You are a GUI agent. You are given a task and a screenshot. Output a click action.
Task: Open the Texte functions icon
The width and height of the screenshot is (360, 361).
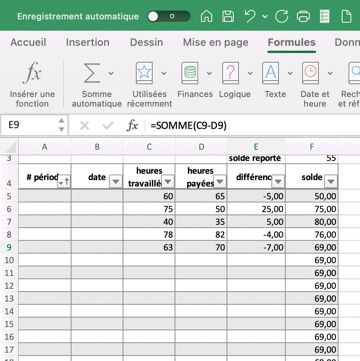point(271,73)
